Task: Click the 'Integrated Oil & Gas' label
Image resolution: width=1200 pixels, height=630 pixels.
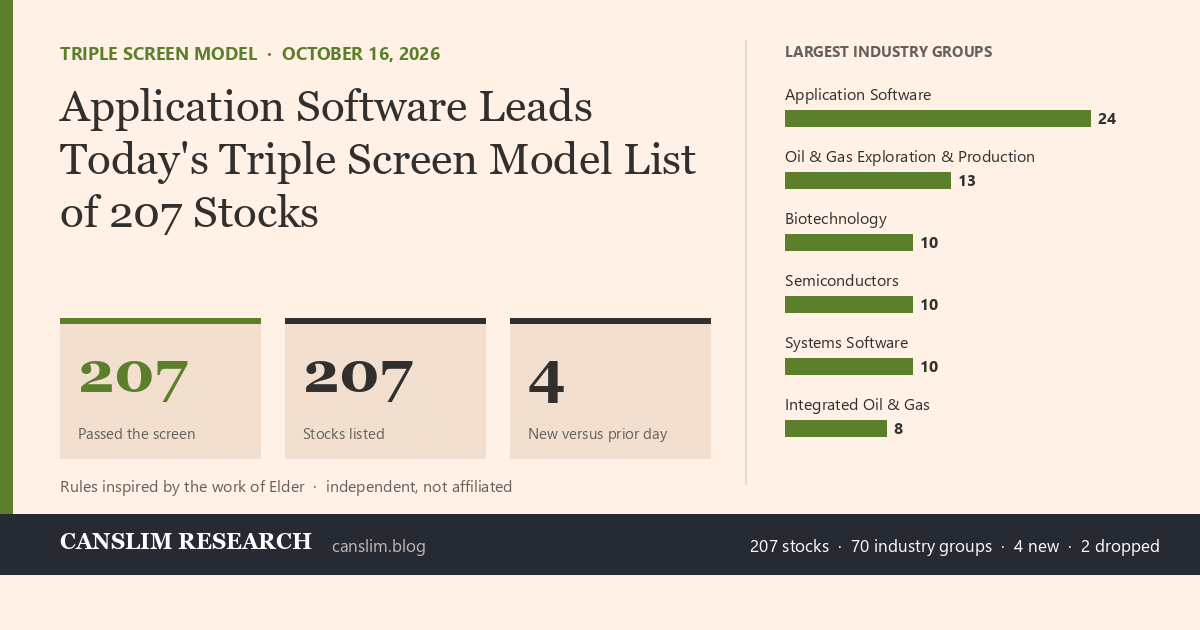Action: pos(858,405)
